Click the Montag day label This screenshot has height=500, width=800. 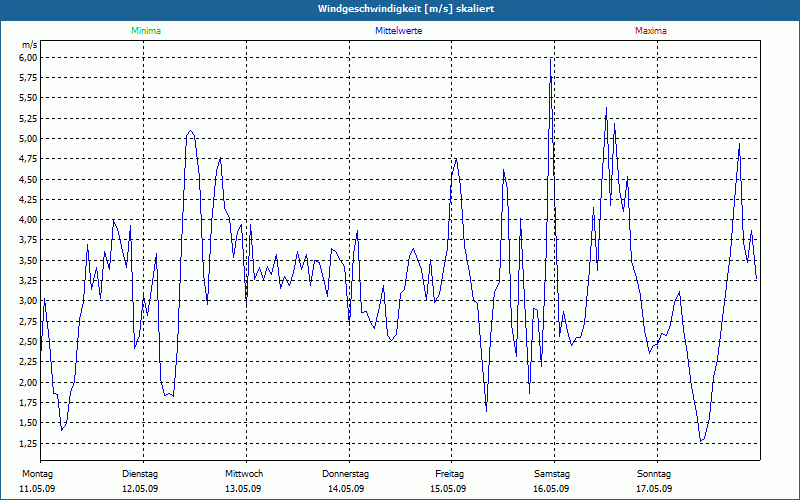[x=37, y=474]
